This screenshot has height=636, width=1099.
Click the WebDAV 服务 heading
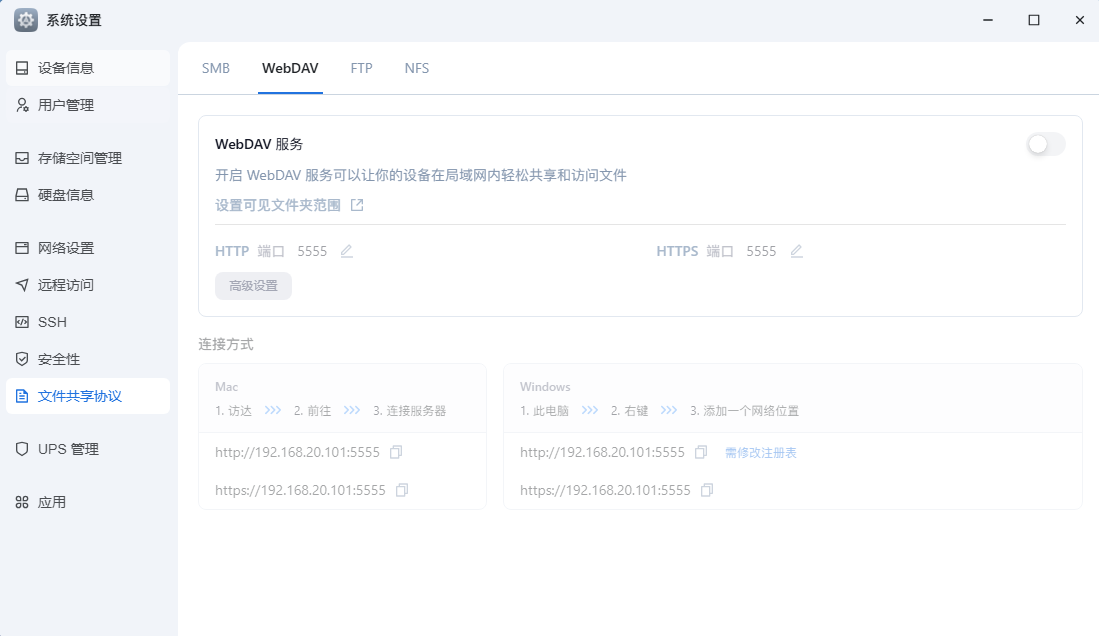[x=259, y=144]
